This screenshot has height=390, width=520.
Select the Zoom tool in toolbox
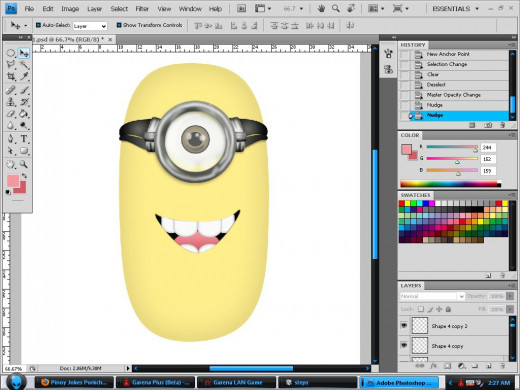24,164
